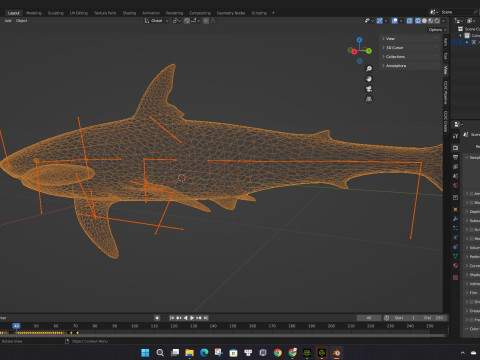This screenshot has width=480, height=360.
Task: Open the Output properties tab
Action: pos(455,157)
